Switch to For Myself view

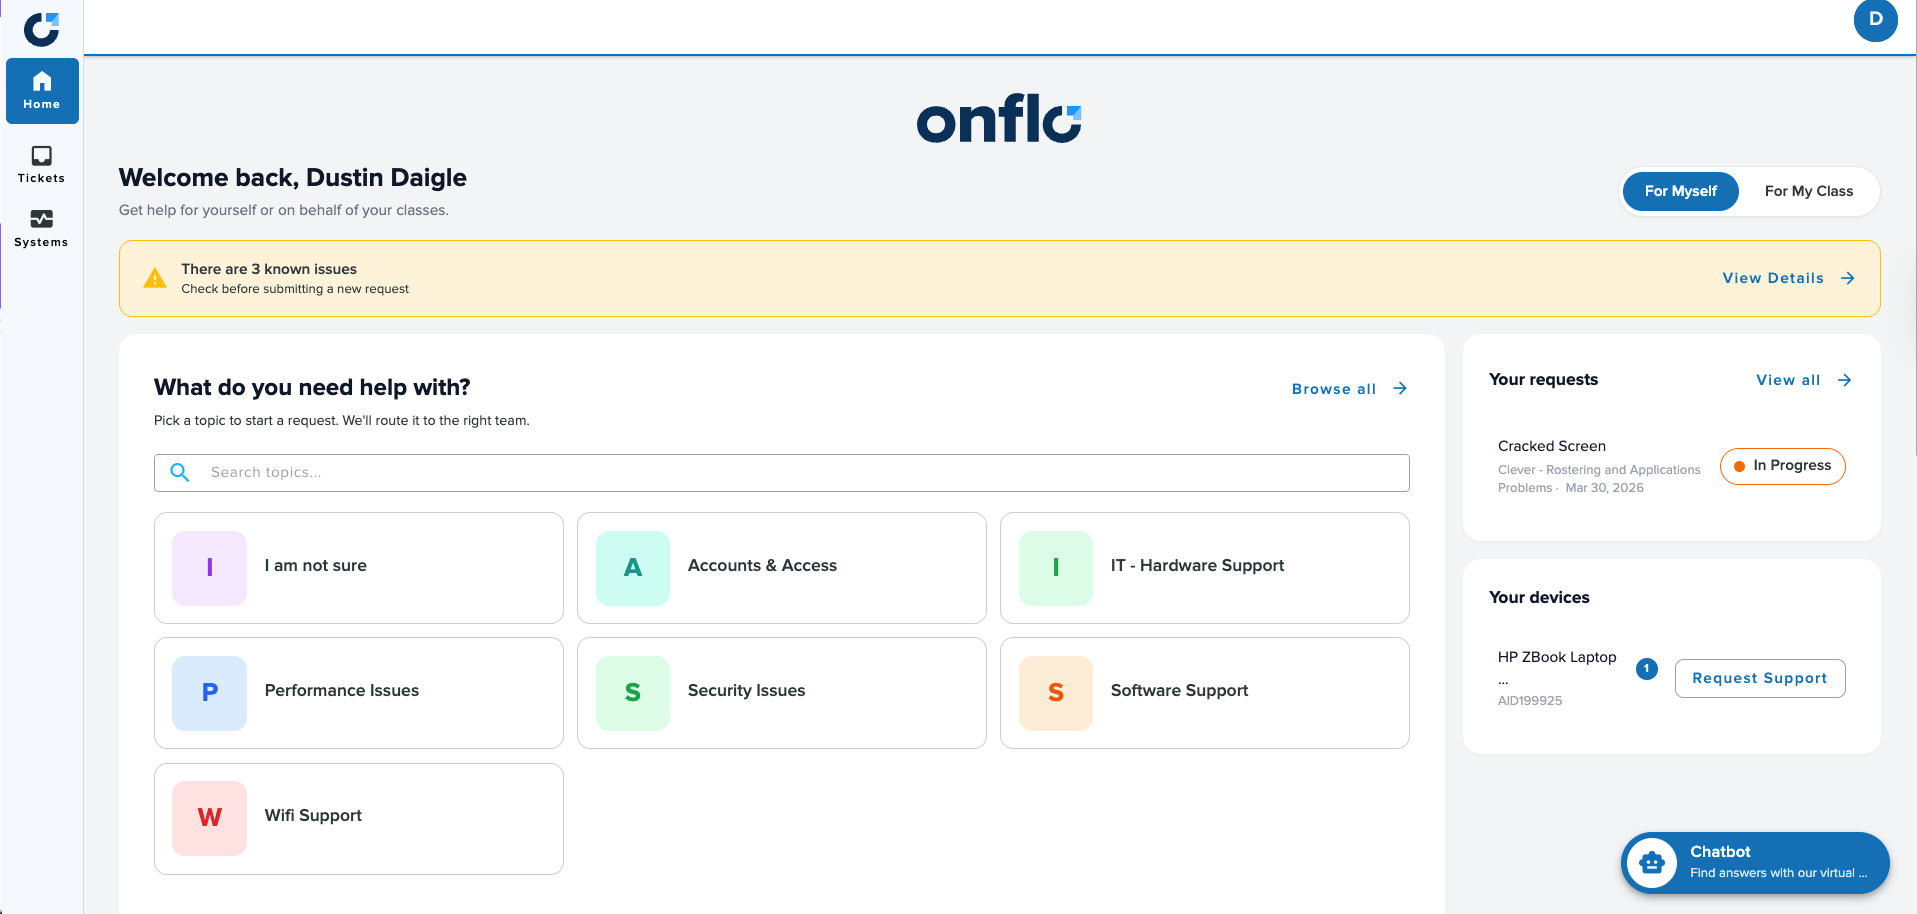1681,191
